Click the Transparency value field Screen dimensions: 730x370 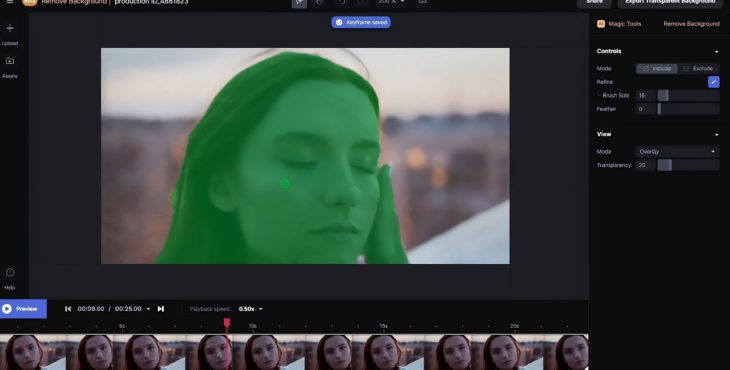[x=645, y=165]
